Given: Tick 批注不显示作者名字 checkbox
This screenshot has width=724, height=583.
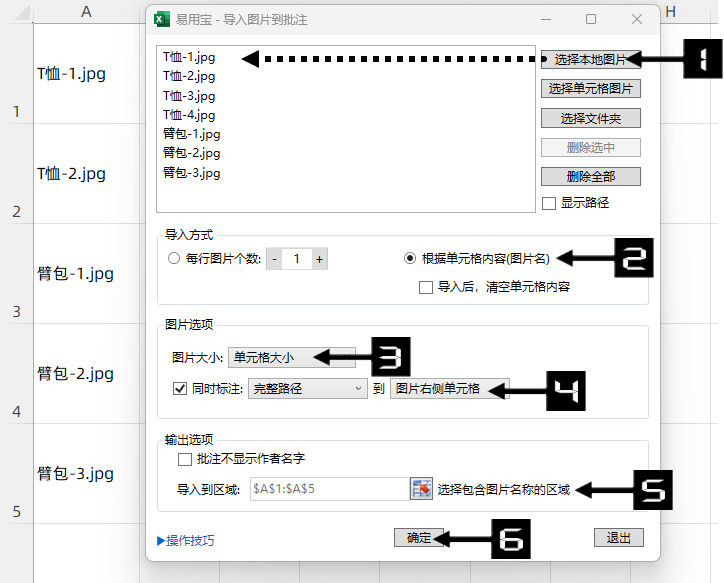Looking at the screenshot, I should point(184,459).
